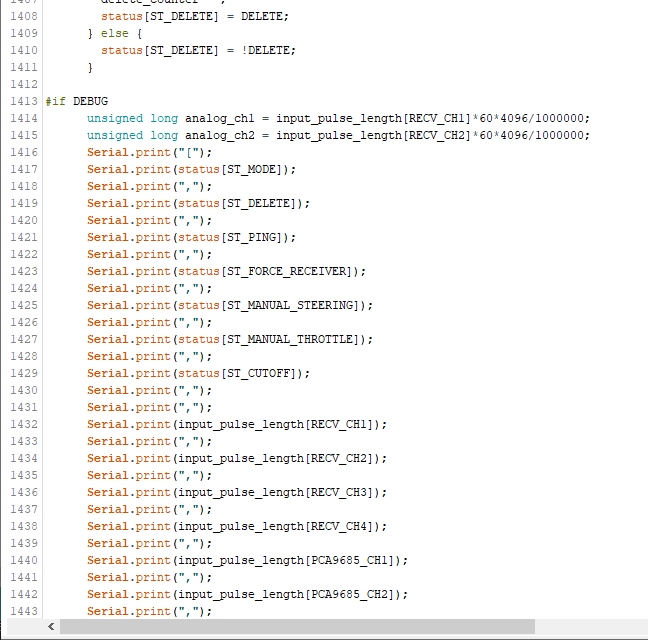Click the horizontal scrollbar left arrow
648x640 pixels.
click(51, 626)
